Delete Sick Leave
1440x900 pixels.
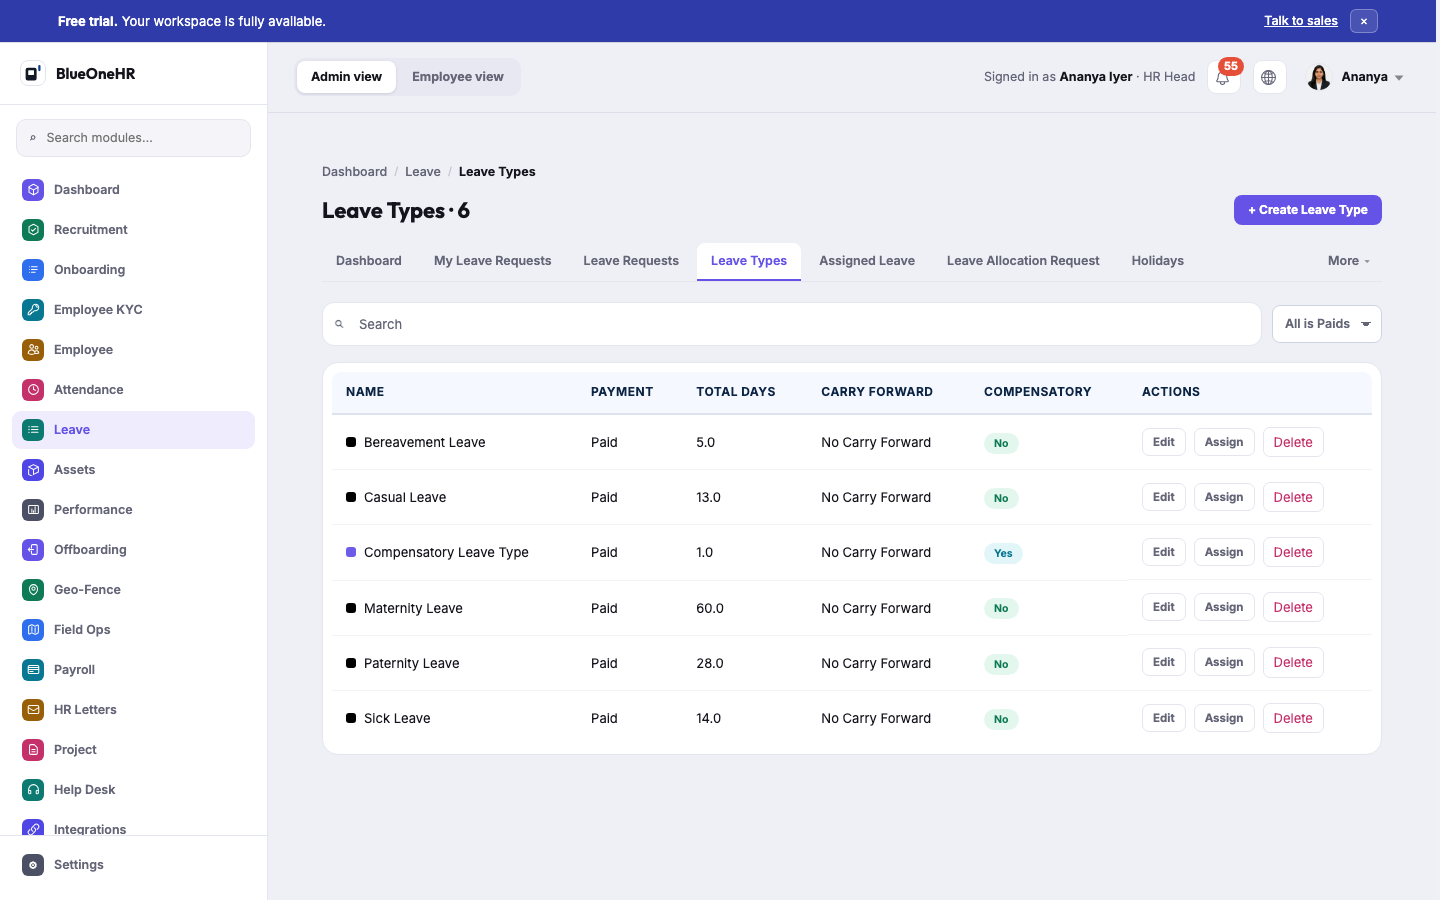click(1293, 718)
